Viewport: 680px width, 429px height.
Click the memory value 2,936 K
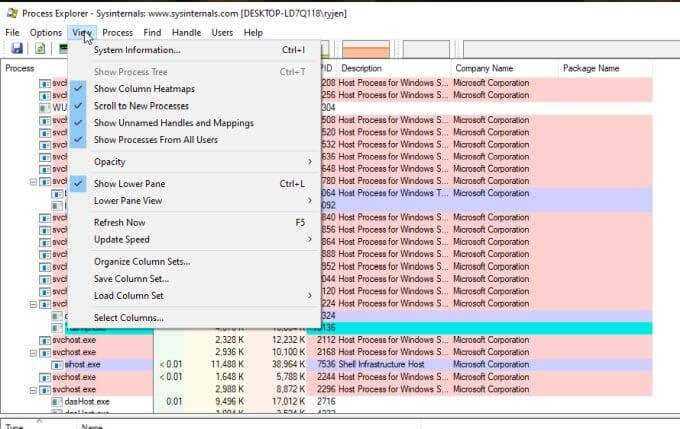(229, 352)
